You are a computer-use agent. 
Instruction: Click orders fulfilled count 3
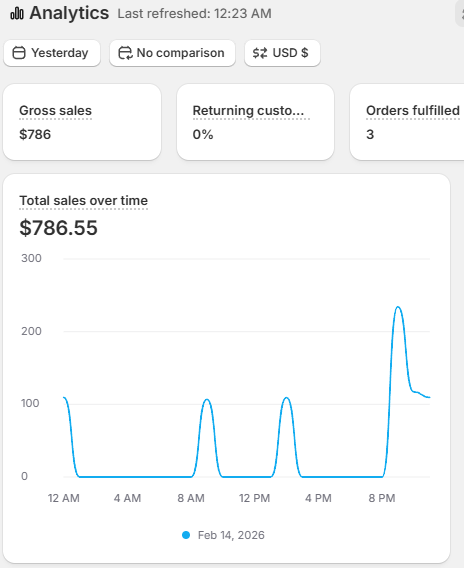370,134
